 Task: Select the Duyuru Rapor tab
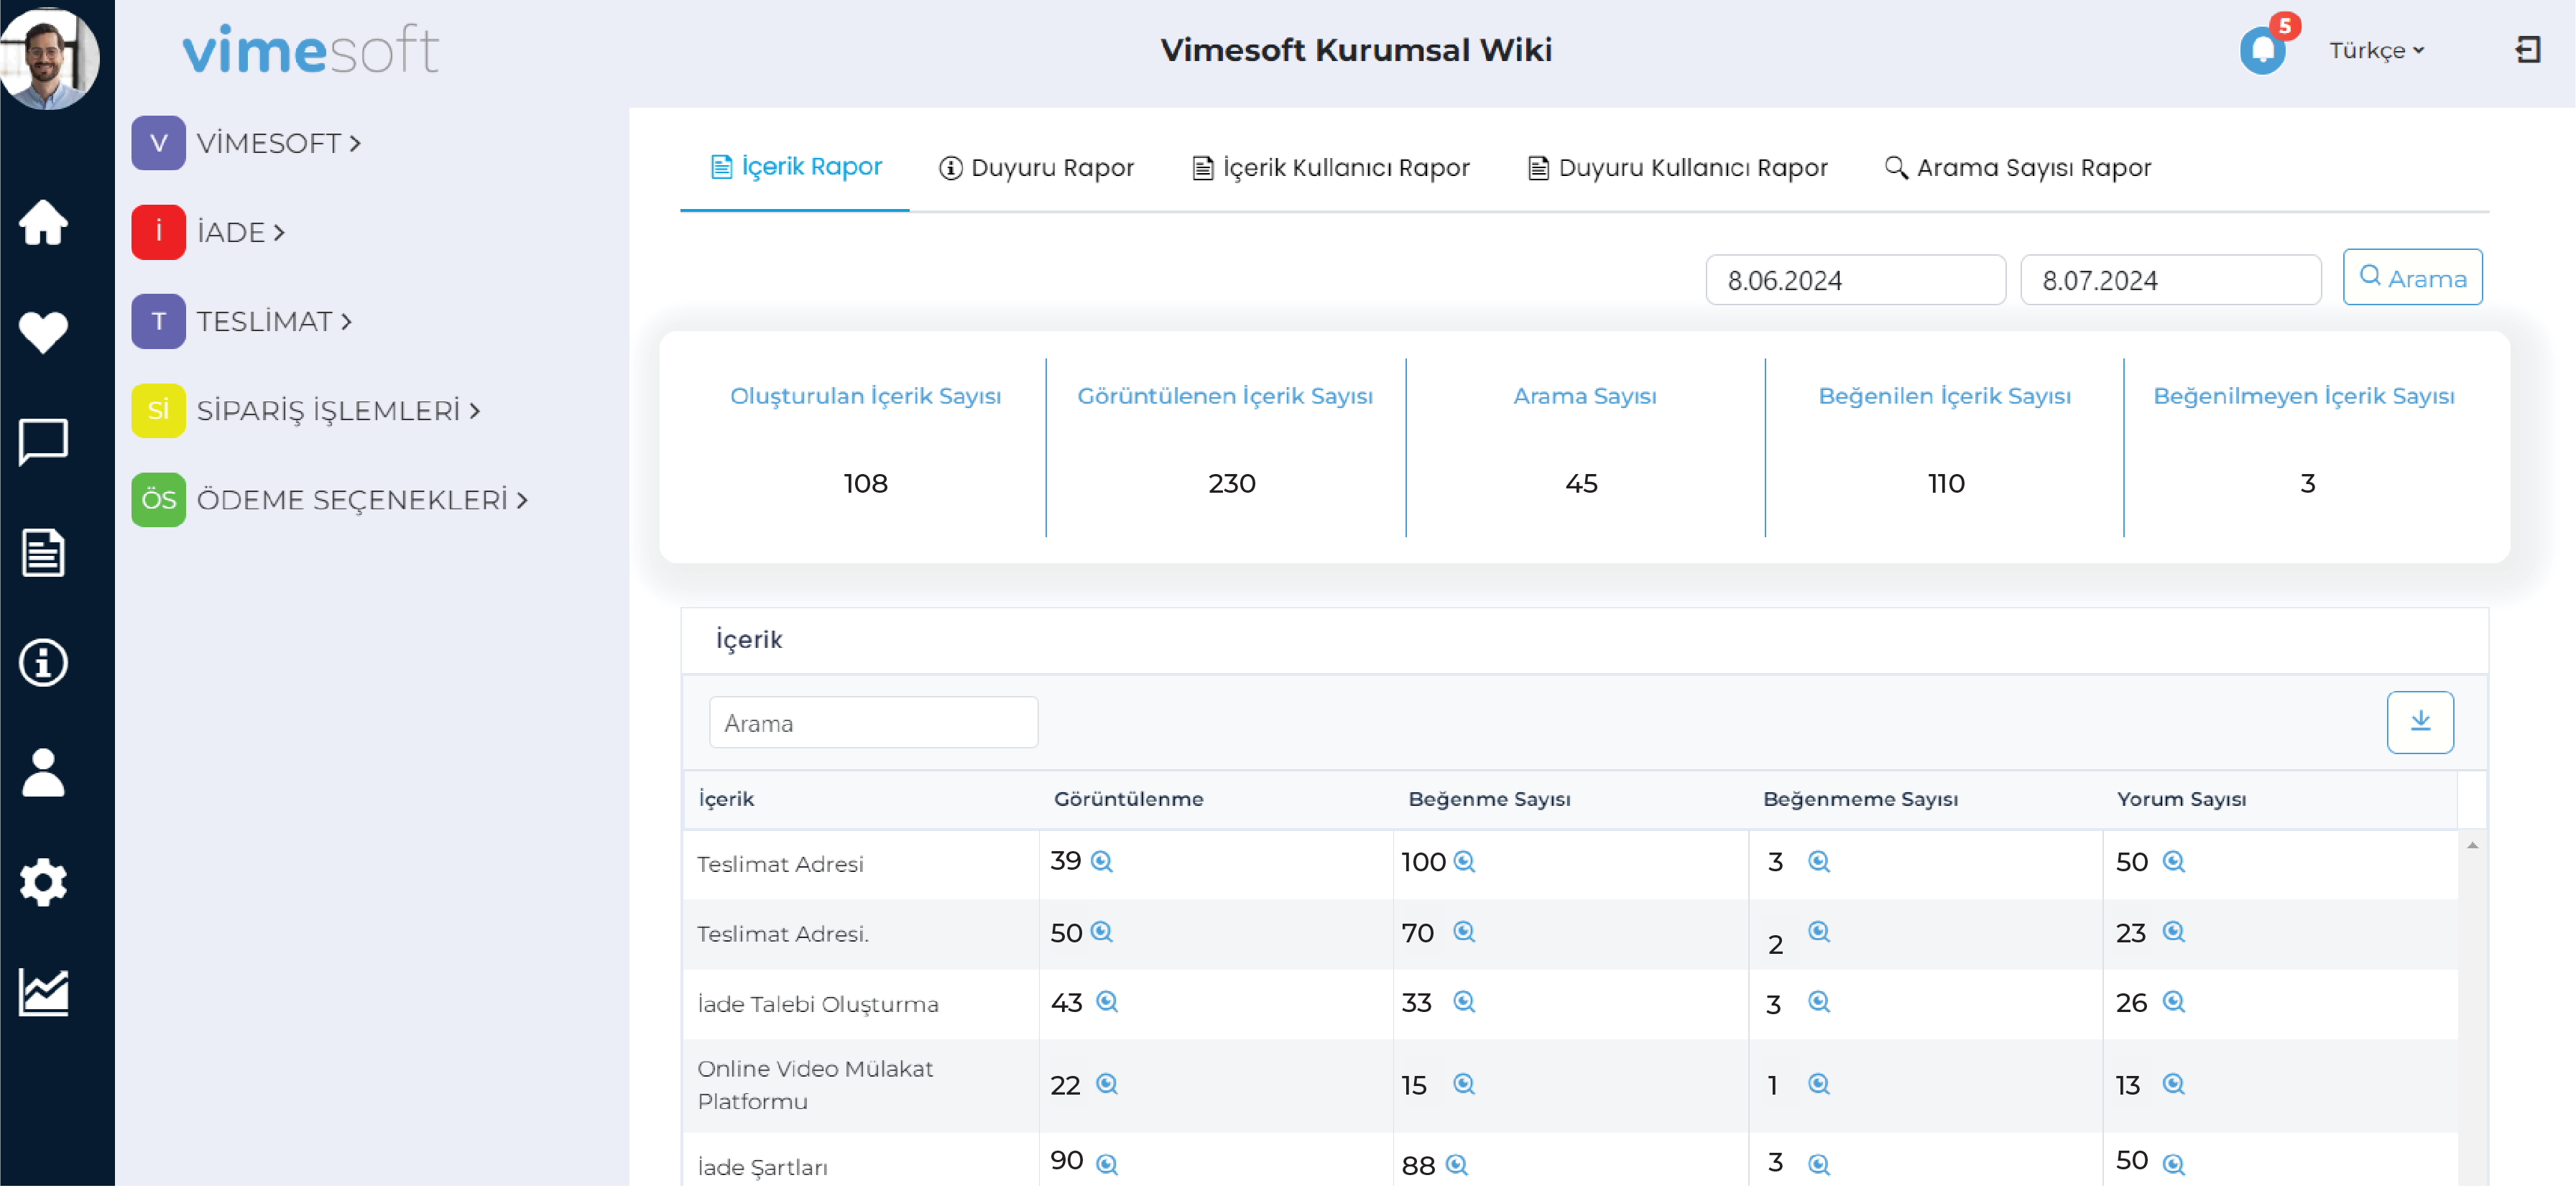tap(1037, 167)
